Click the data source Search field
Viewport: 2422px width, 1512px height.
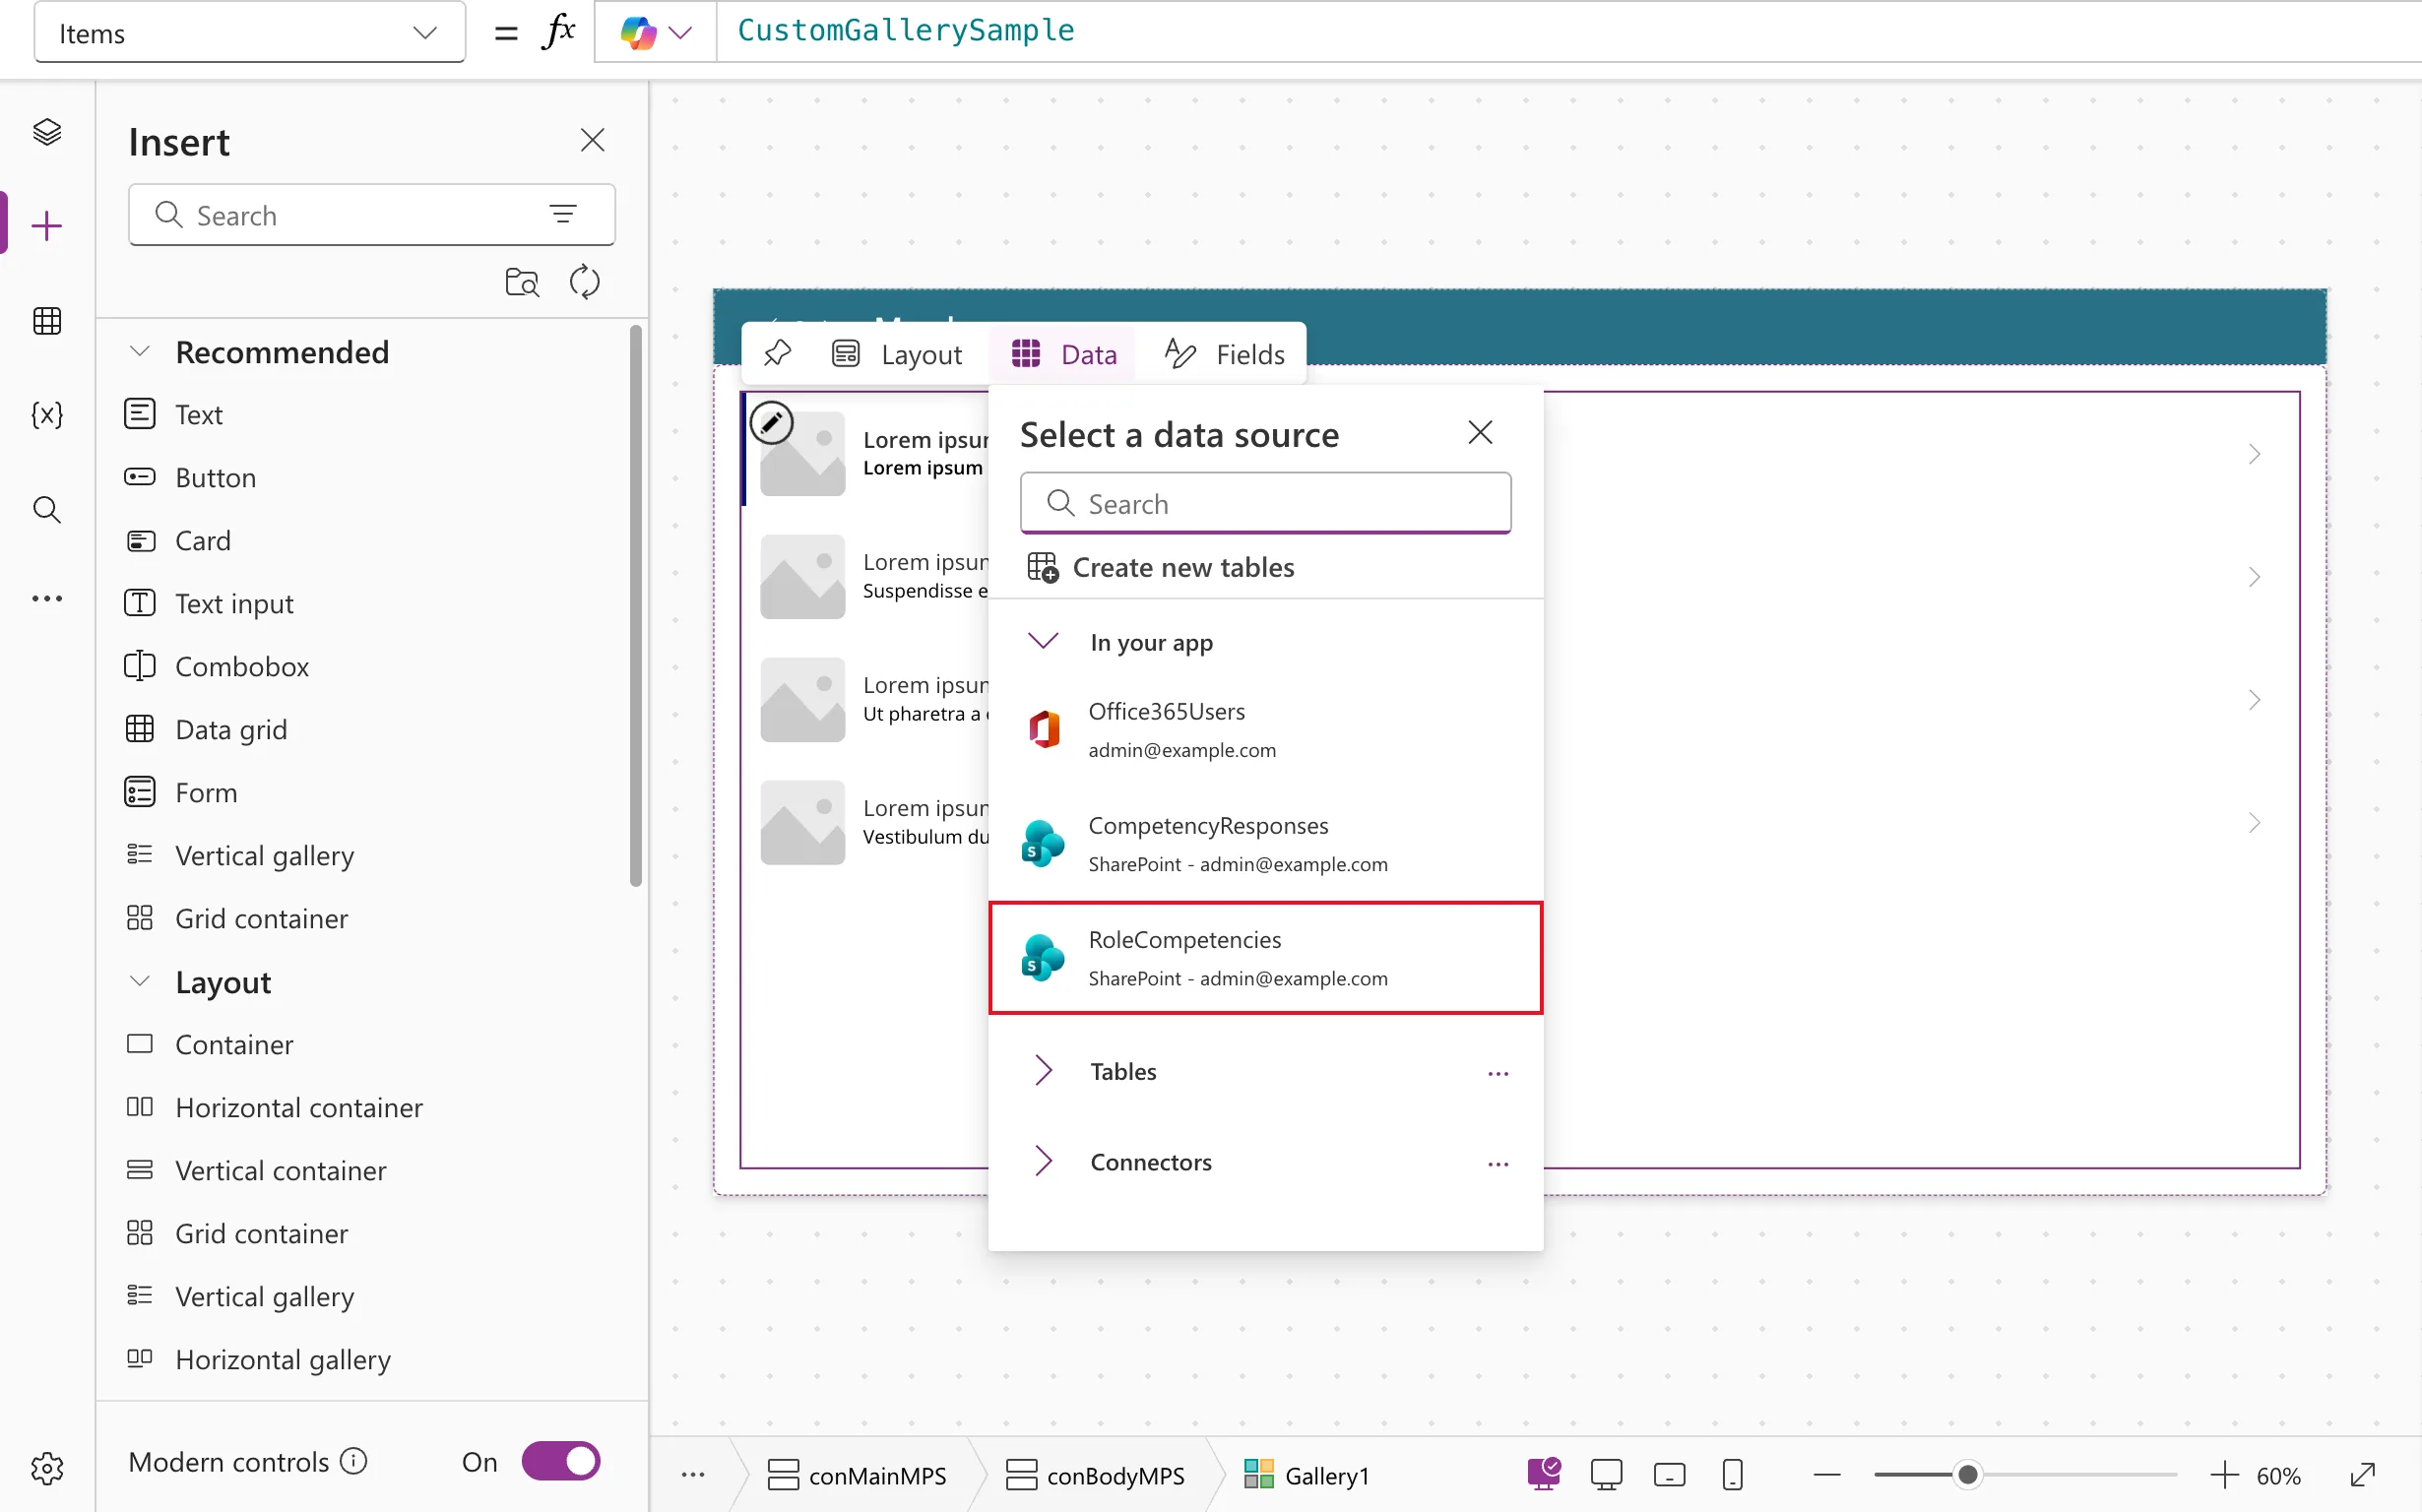click(1265, 503)
